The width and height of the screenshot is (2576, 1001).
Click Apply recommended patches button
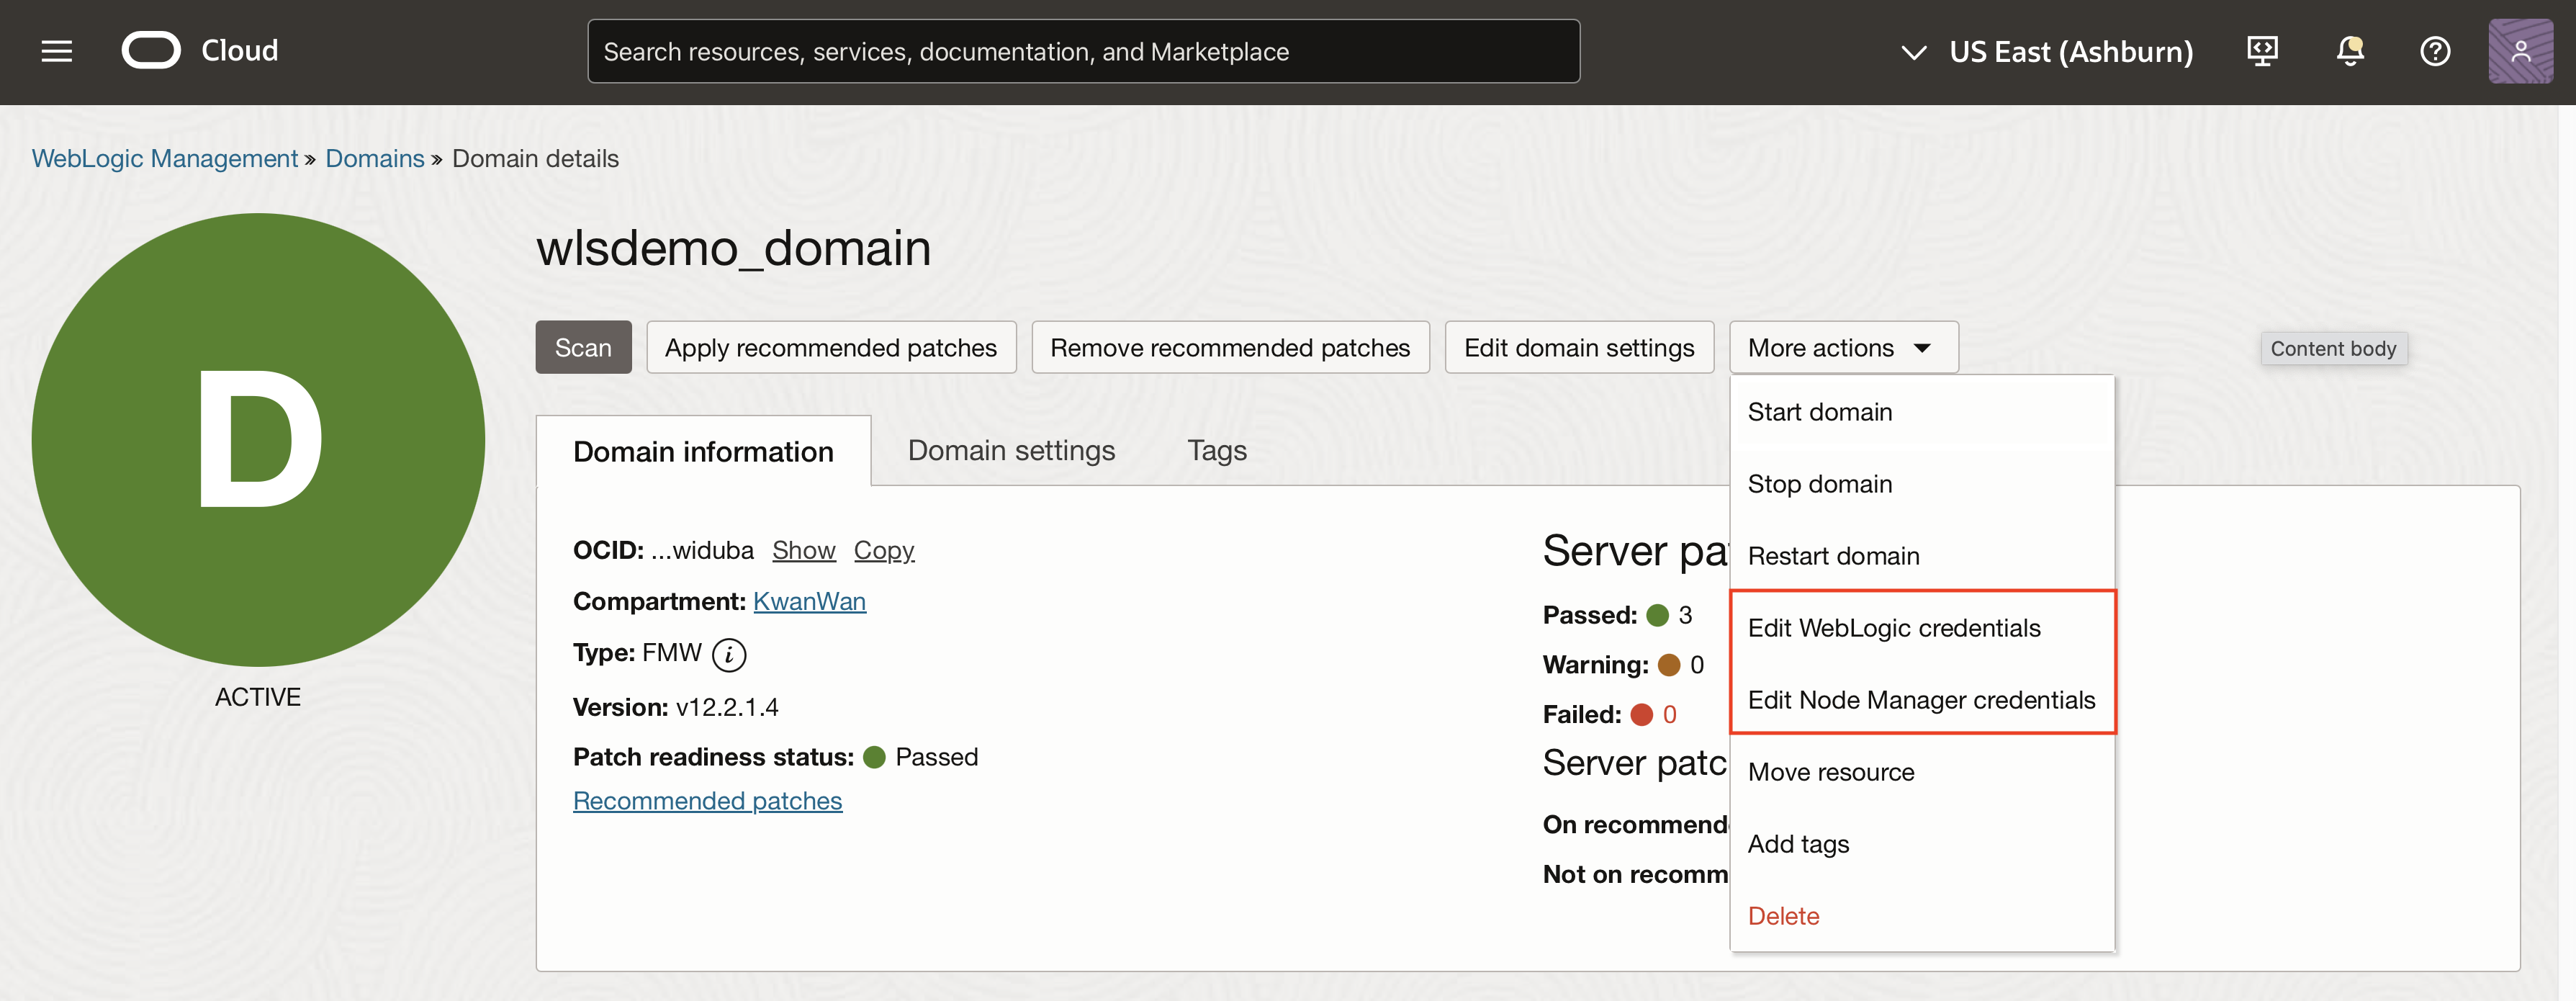[830, 347]
